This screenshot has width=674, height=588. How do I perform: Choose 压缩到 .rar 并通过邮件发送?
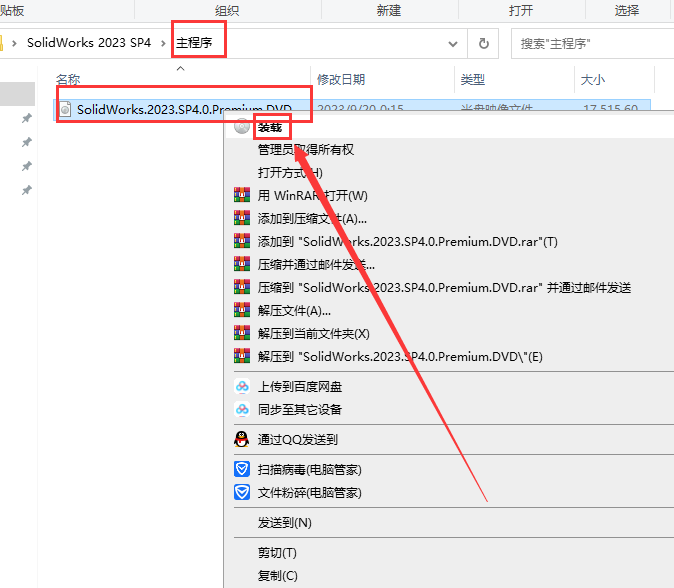coord(444,288)
